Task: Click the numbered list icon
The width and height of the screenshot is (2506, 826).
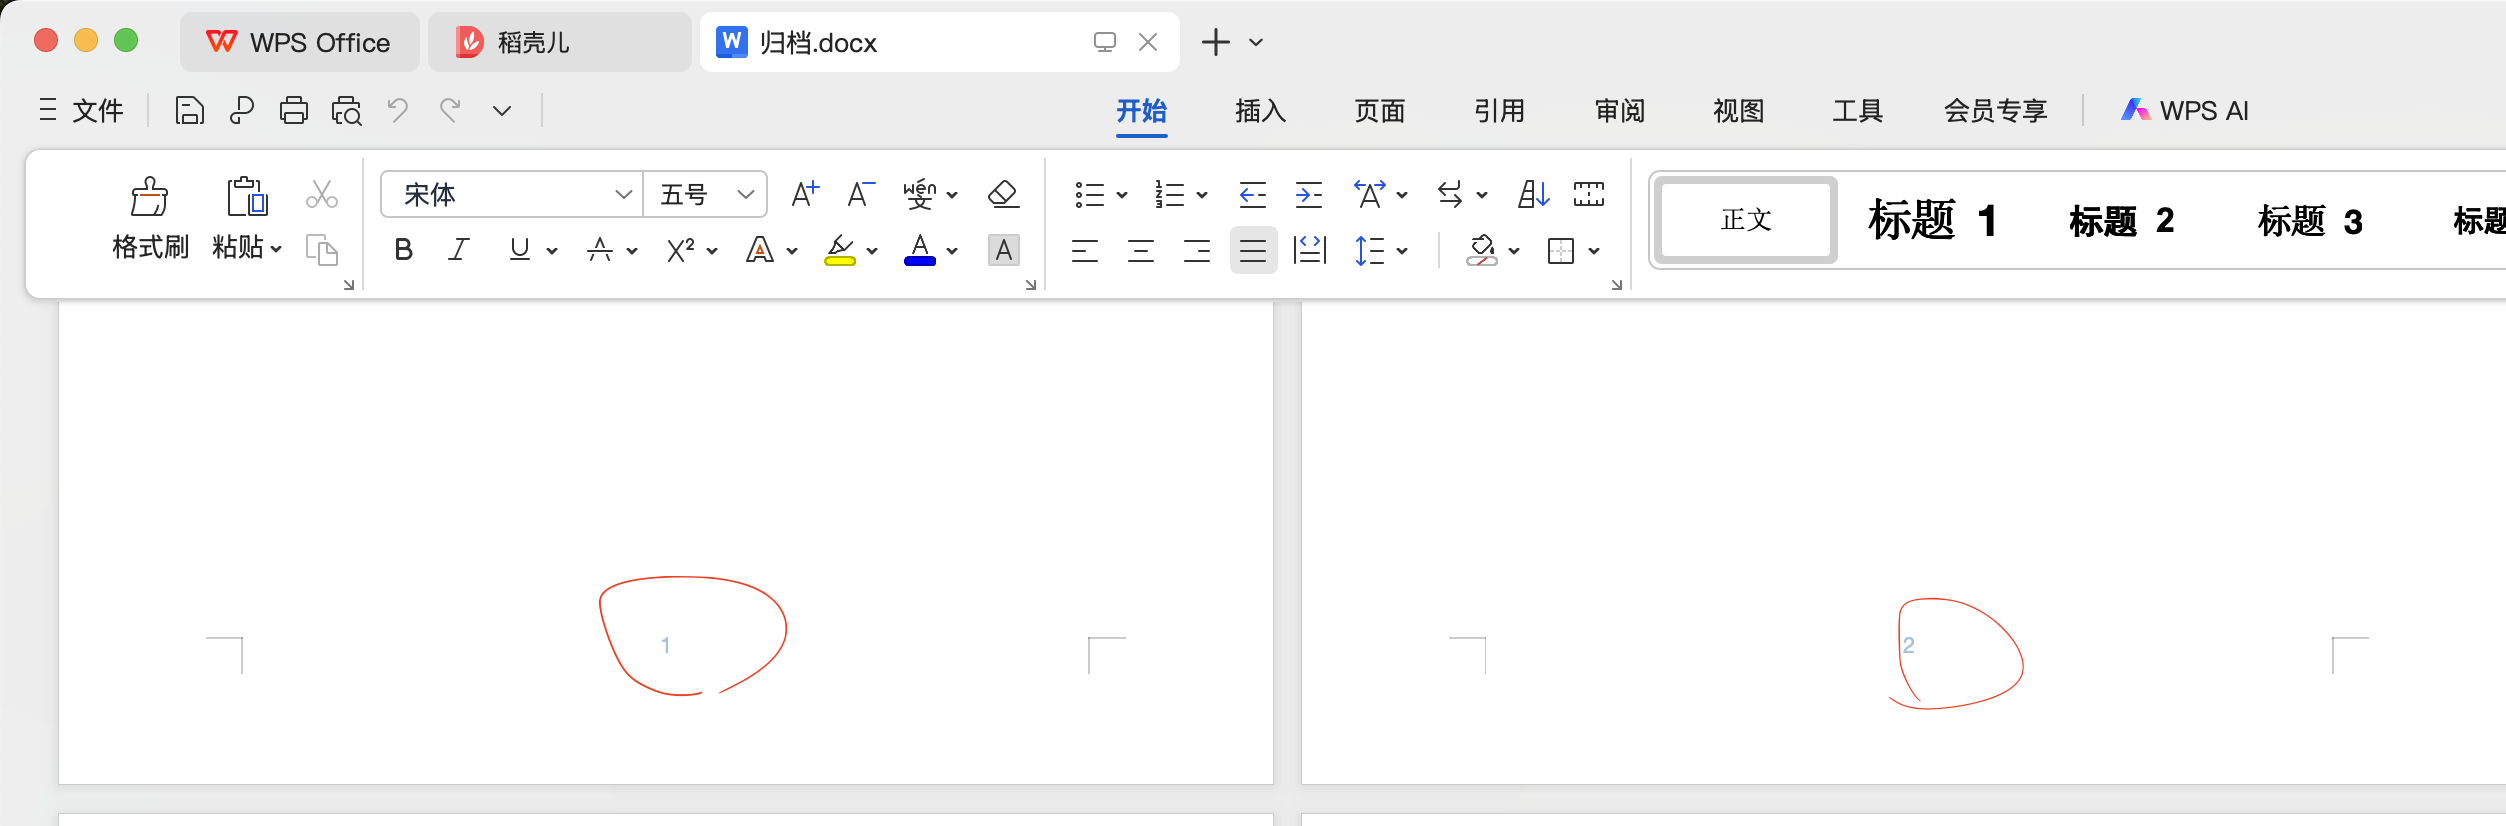Action: coord(1169,194)
